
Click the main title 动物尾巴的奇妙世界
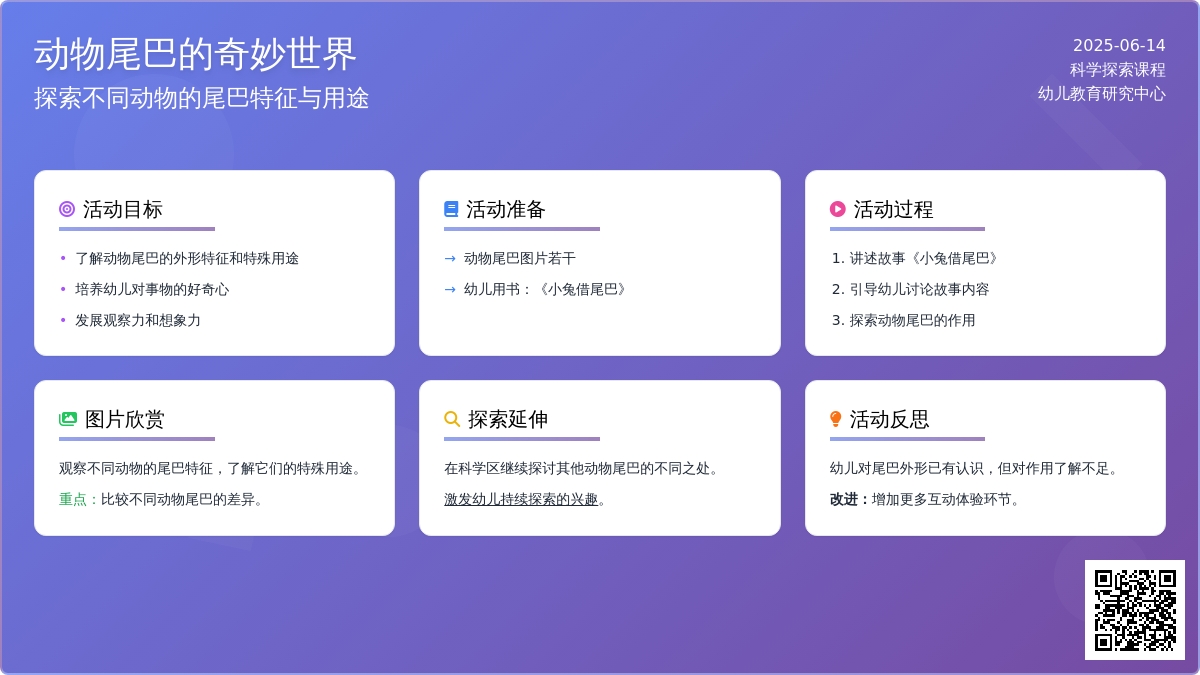click(195, 54)
